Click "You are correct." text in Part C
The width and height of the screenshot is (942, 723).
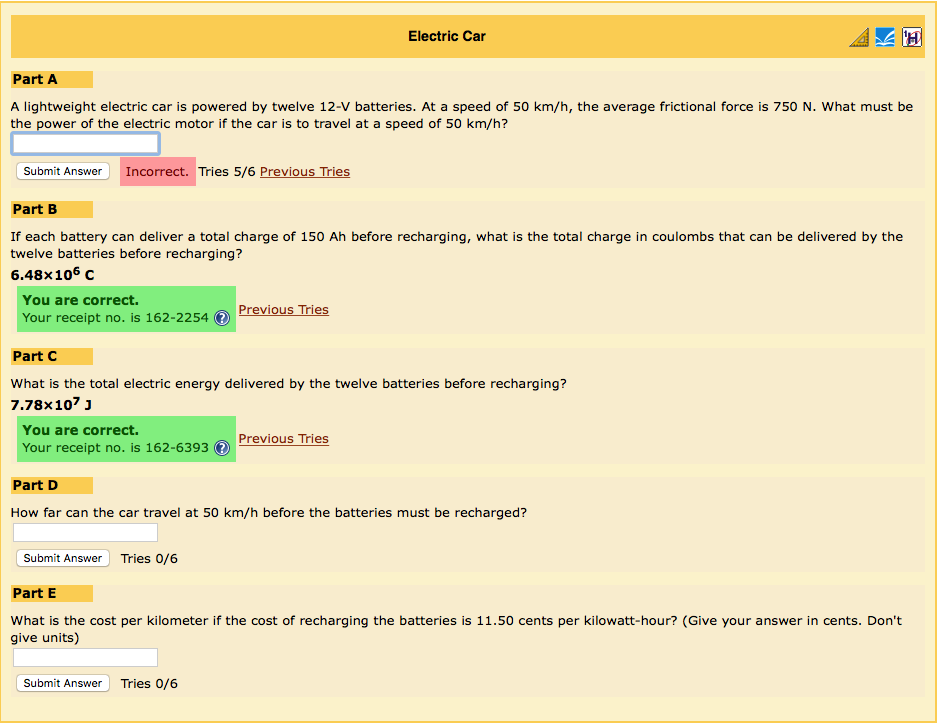coord(81,430)
